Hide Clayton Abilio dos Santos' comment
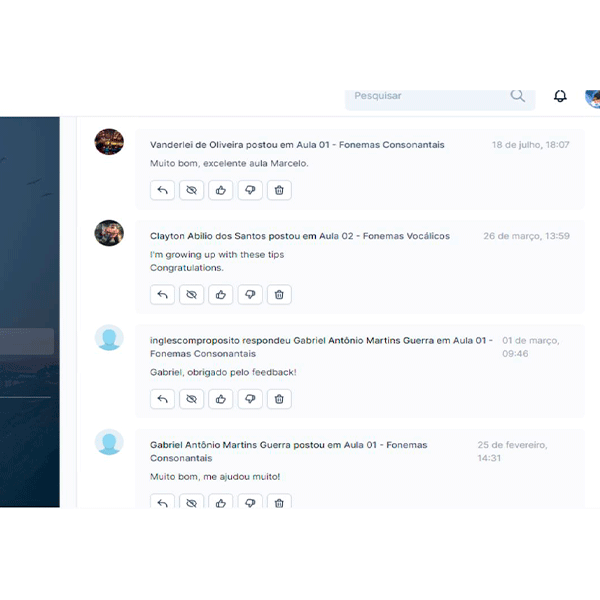Image resolution: width=600 pixels, height=600 pixels. pyautogui.click(x=191, y=295)
